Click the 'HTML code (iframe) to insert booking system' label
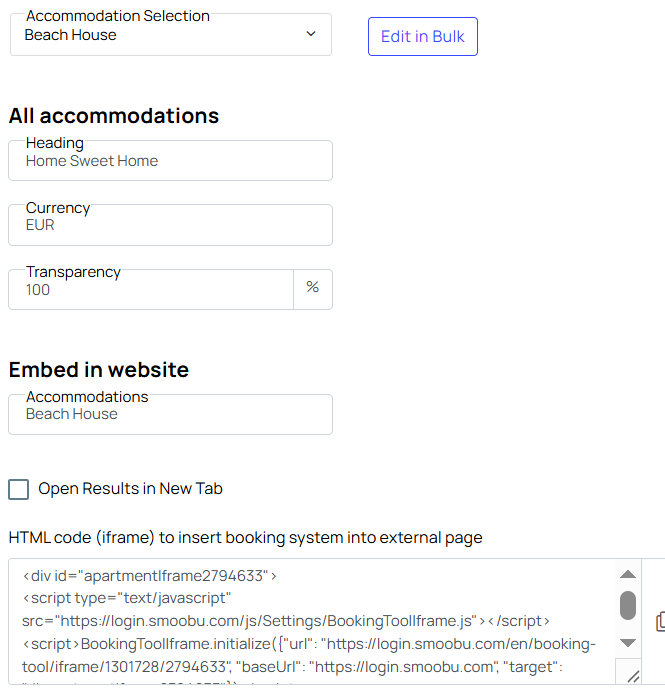The height and width of the screenshot is (694, 665). pyautogui.click(x=245, y=538)
